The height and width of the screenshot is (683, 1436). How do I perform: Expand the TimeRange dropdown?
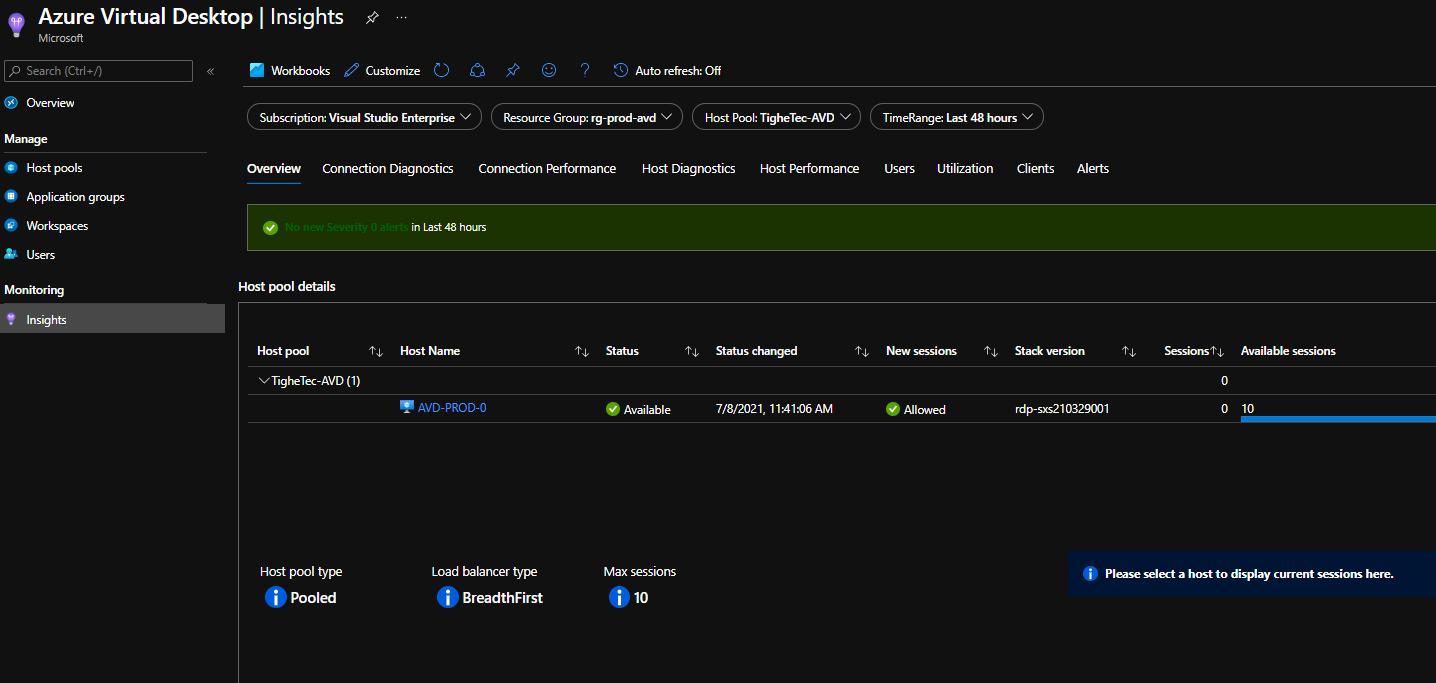pyautogui.click(x=956, y=117)
